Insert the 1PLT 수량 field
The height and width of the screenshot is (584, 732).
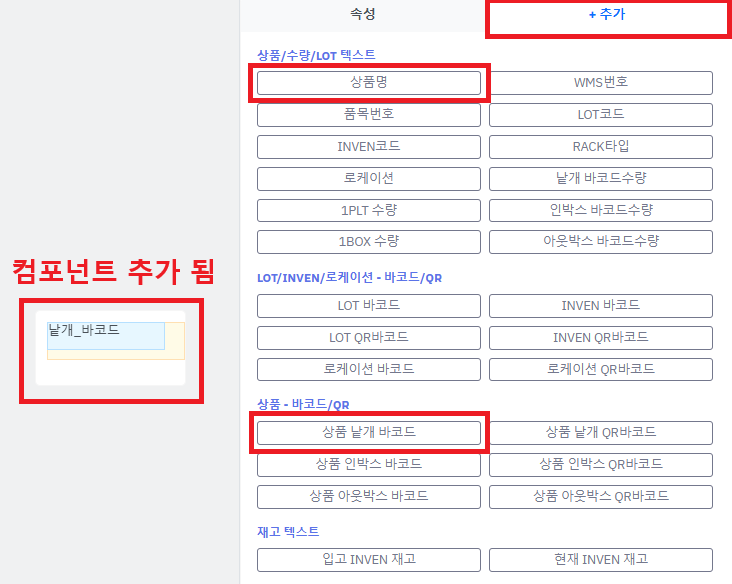pyautogui.click(x=368, y=210)
